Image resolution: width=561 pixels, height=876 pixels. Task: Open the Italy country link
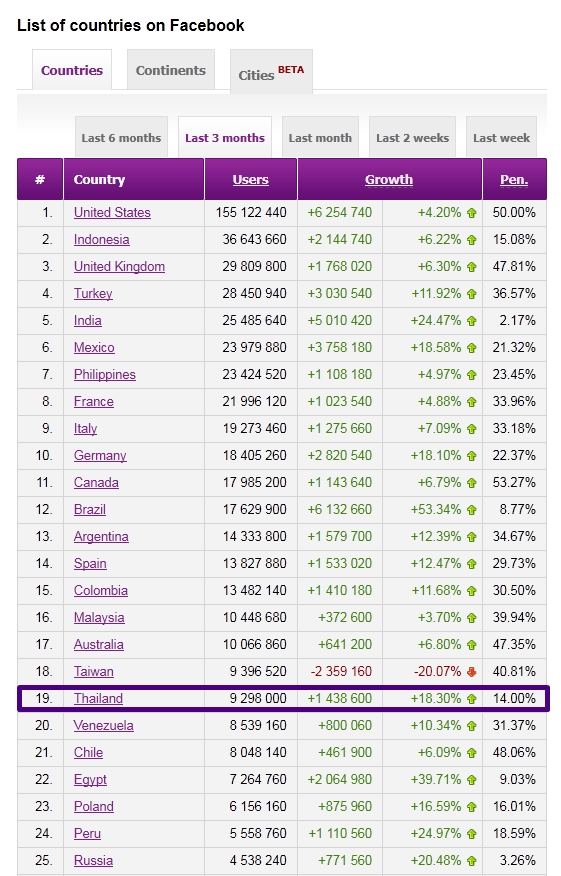[85, 428]
